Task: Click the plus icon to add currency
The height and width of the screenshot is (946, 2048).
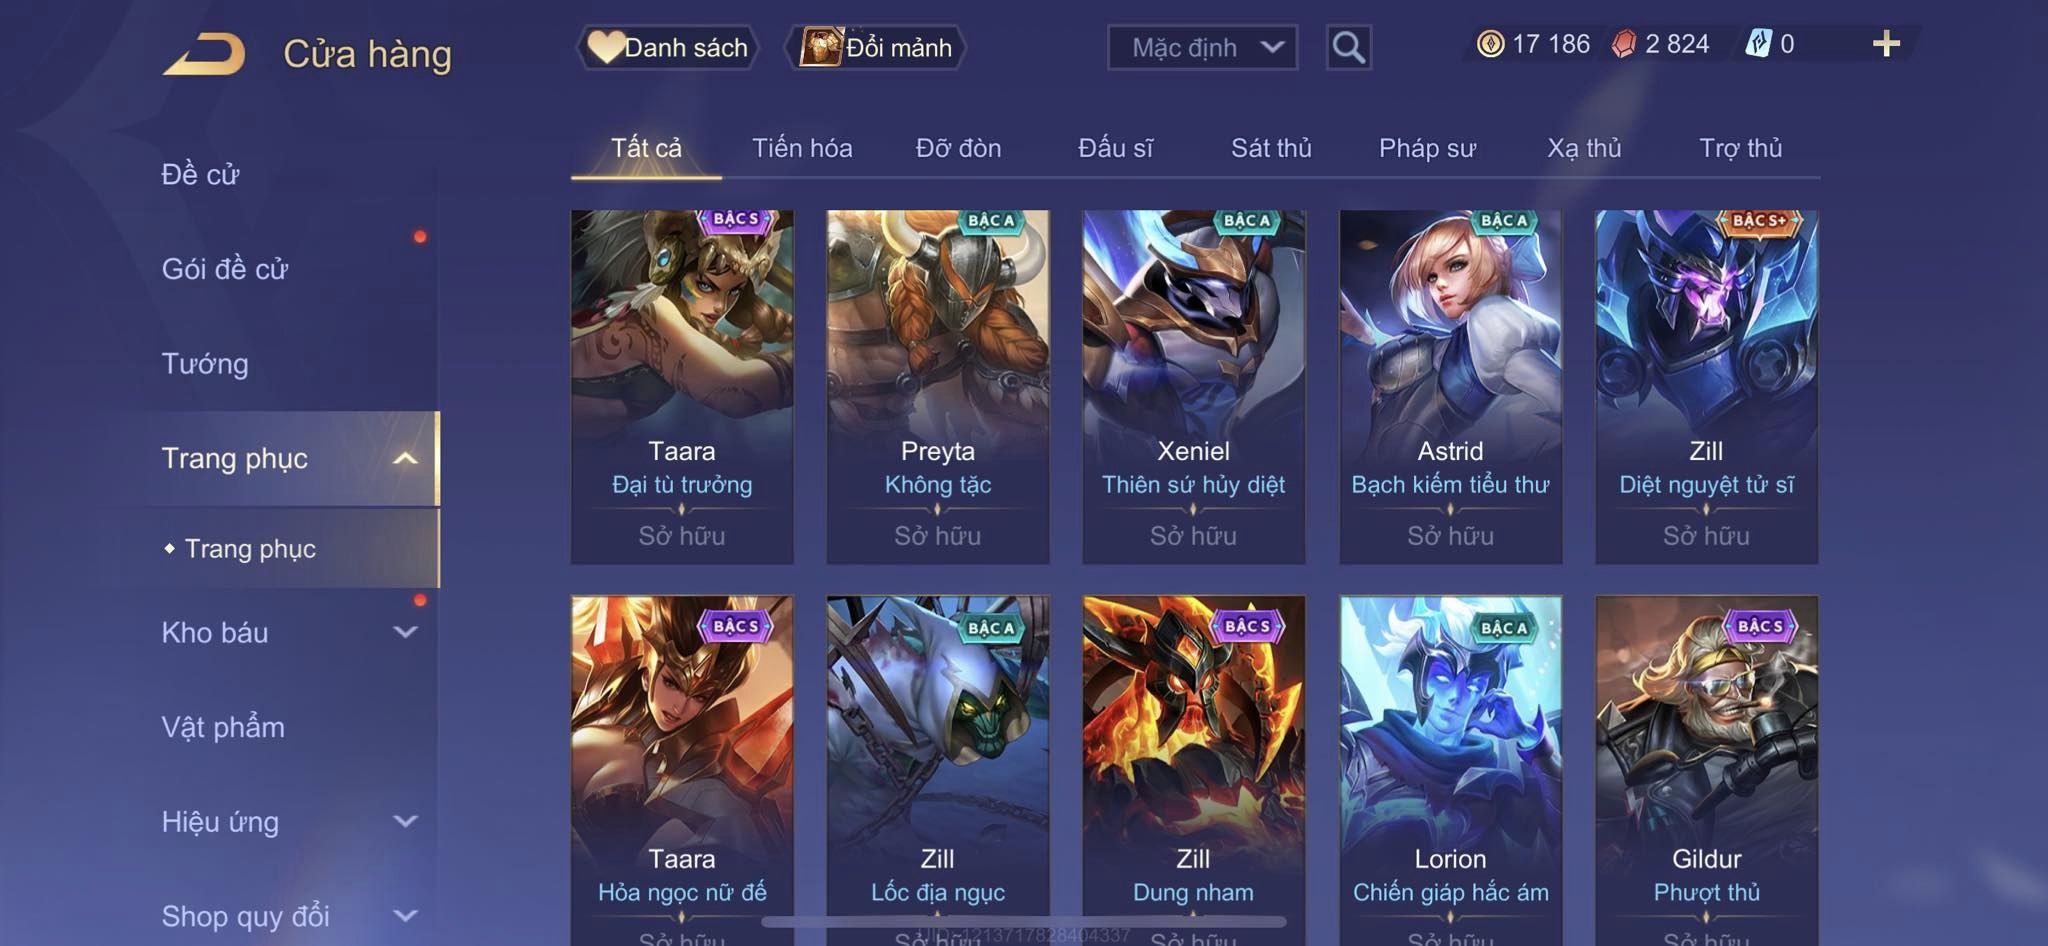Action: [x=1886, y=44]
